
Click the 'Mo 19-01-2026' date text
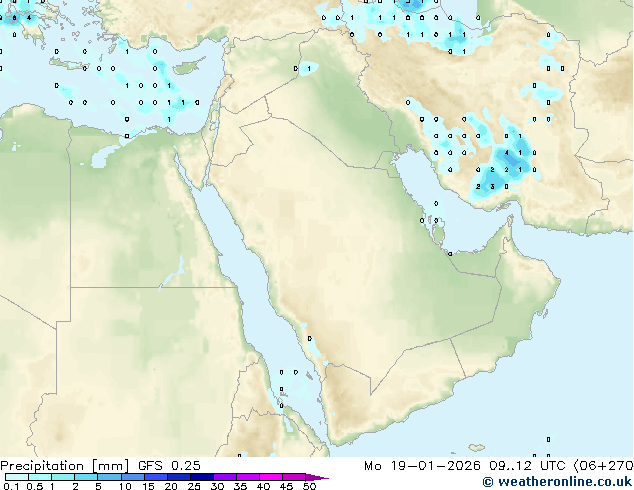pos(422,466)
